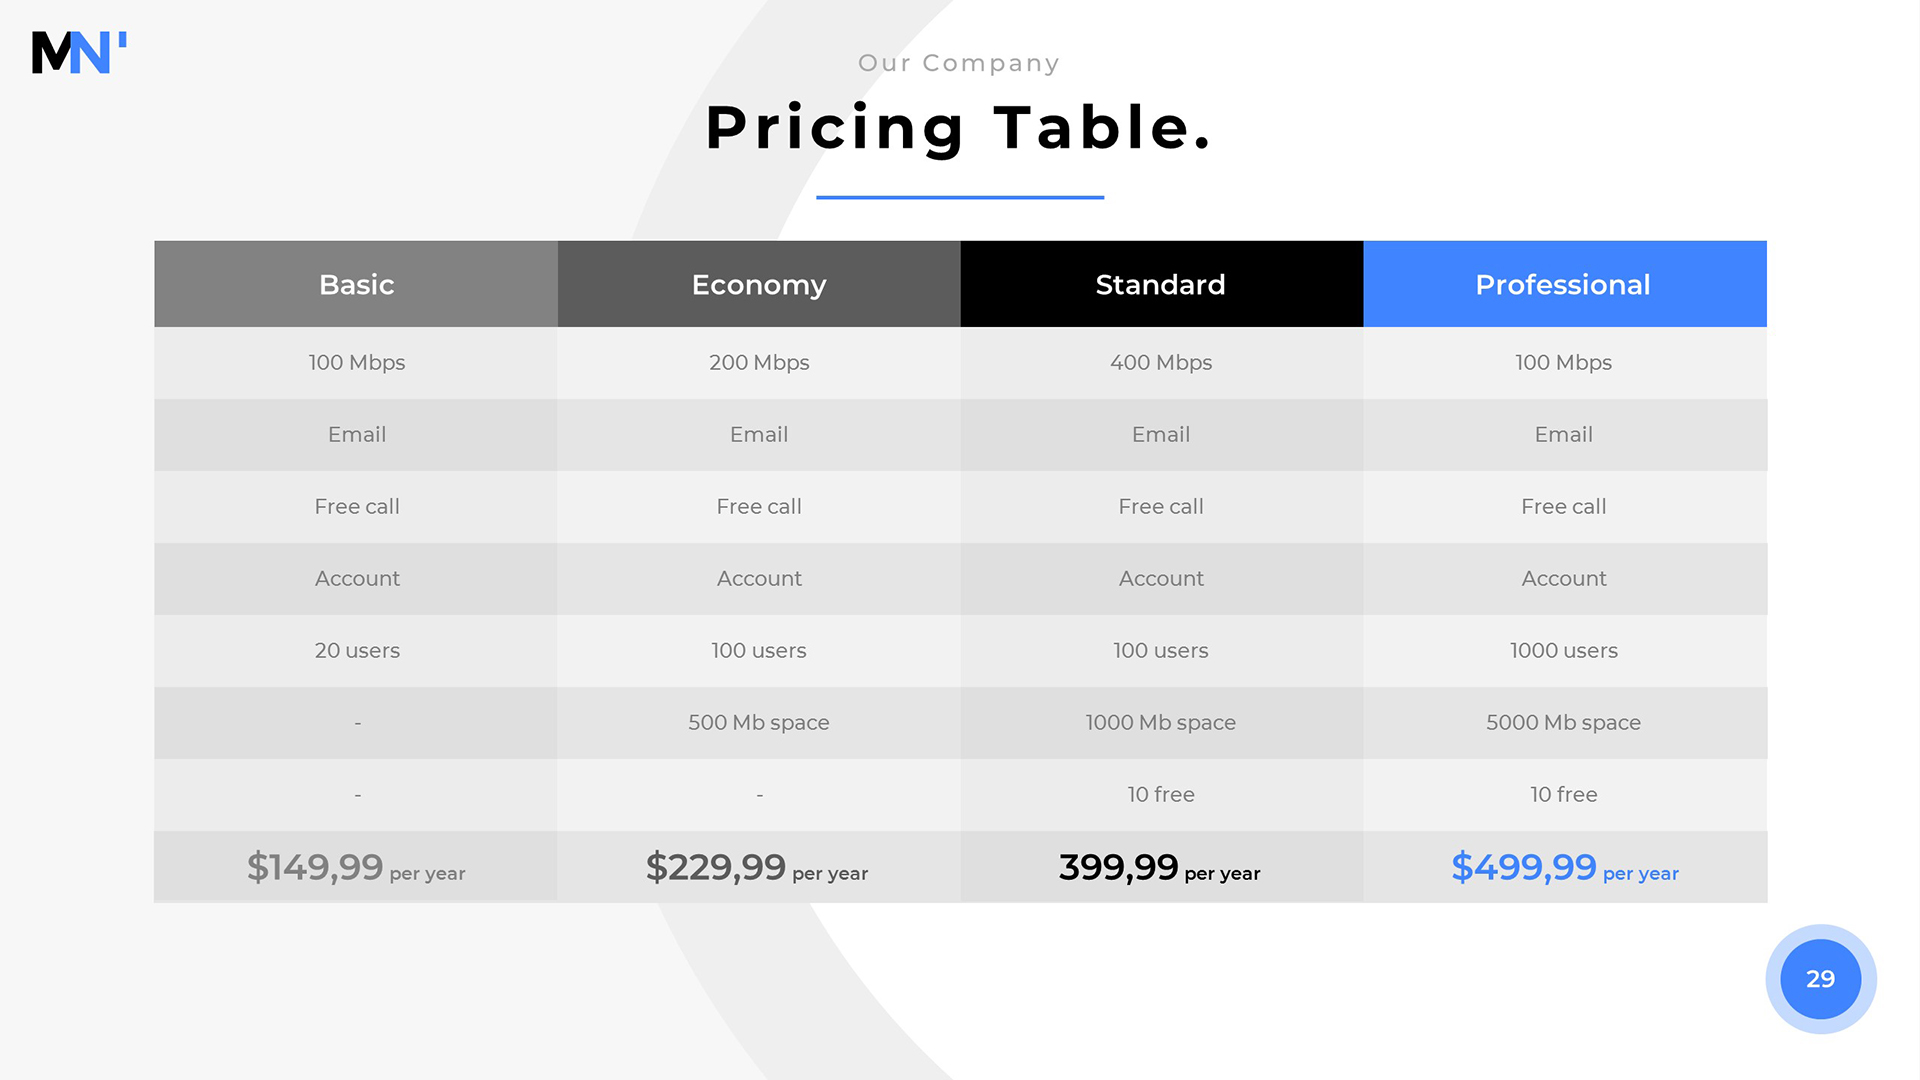1920x1080 pixels.
Task: Click the 400 Mbps cell
Action: 1161,363
